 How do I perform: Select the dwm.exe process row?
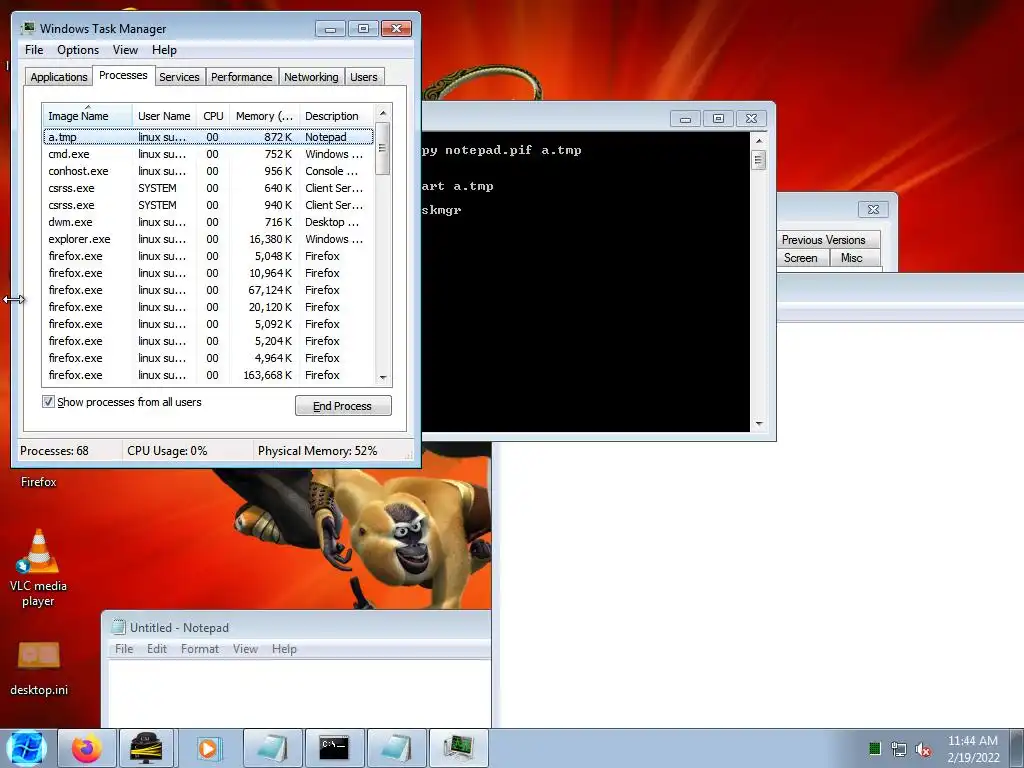(208, 222)
